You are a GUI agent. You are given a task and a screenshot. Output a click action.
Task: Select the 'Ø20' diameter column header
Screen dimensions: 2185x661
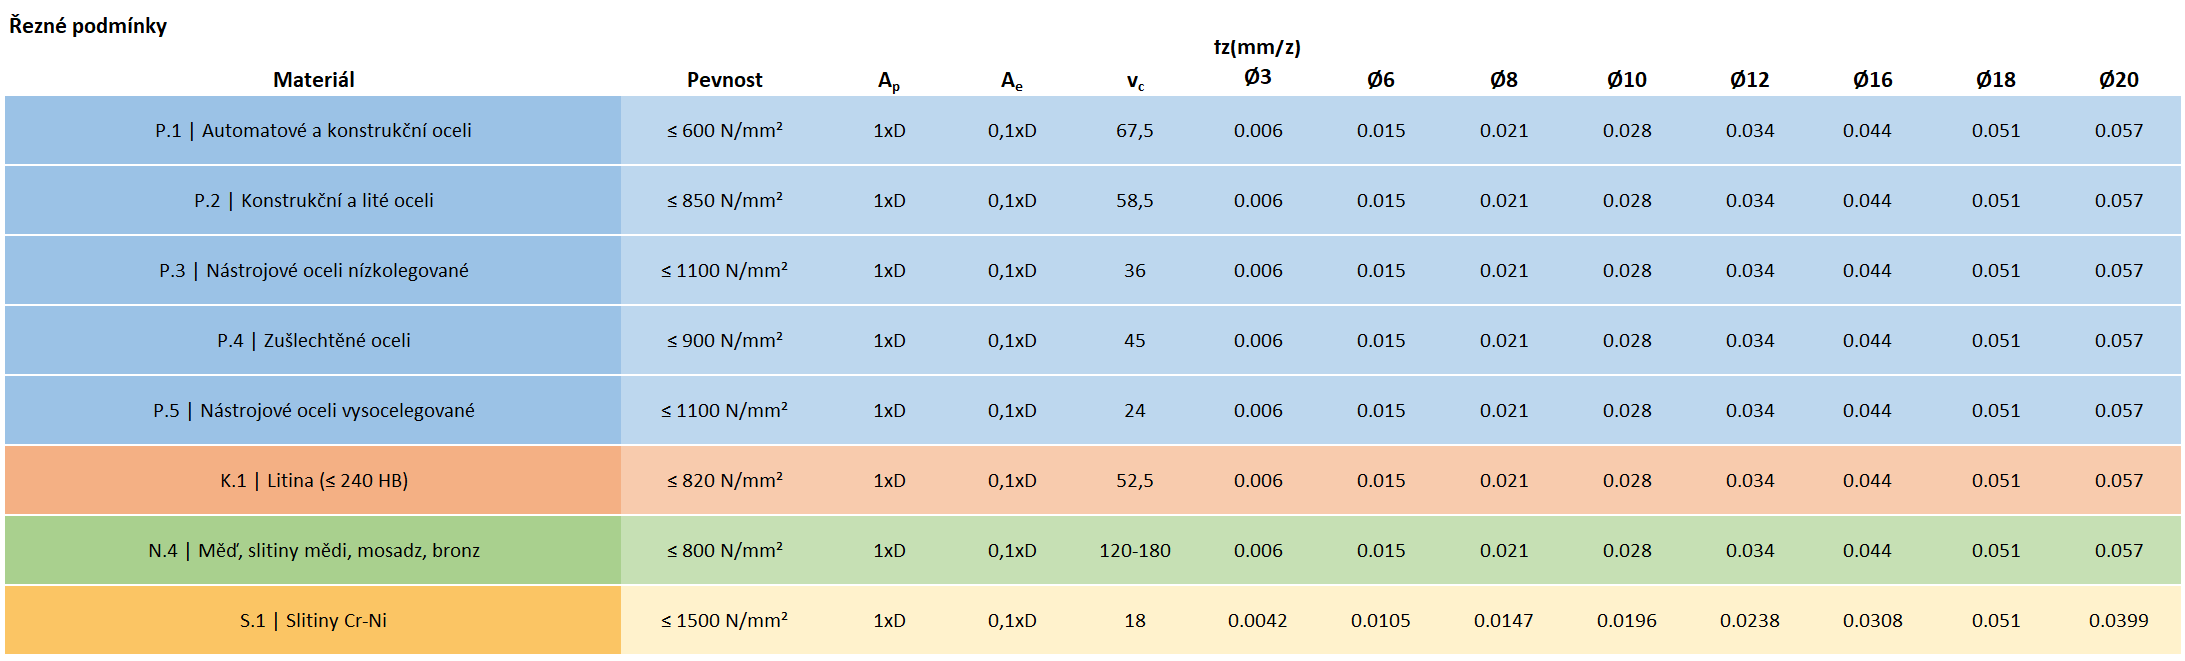(2118, 80)
